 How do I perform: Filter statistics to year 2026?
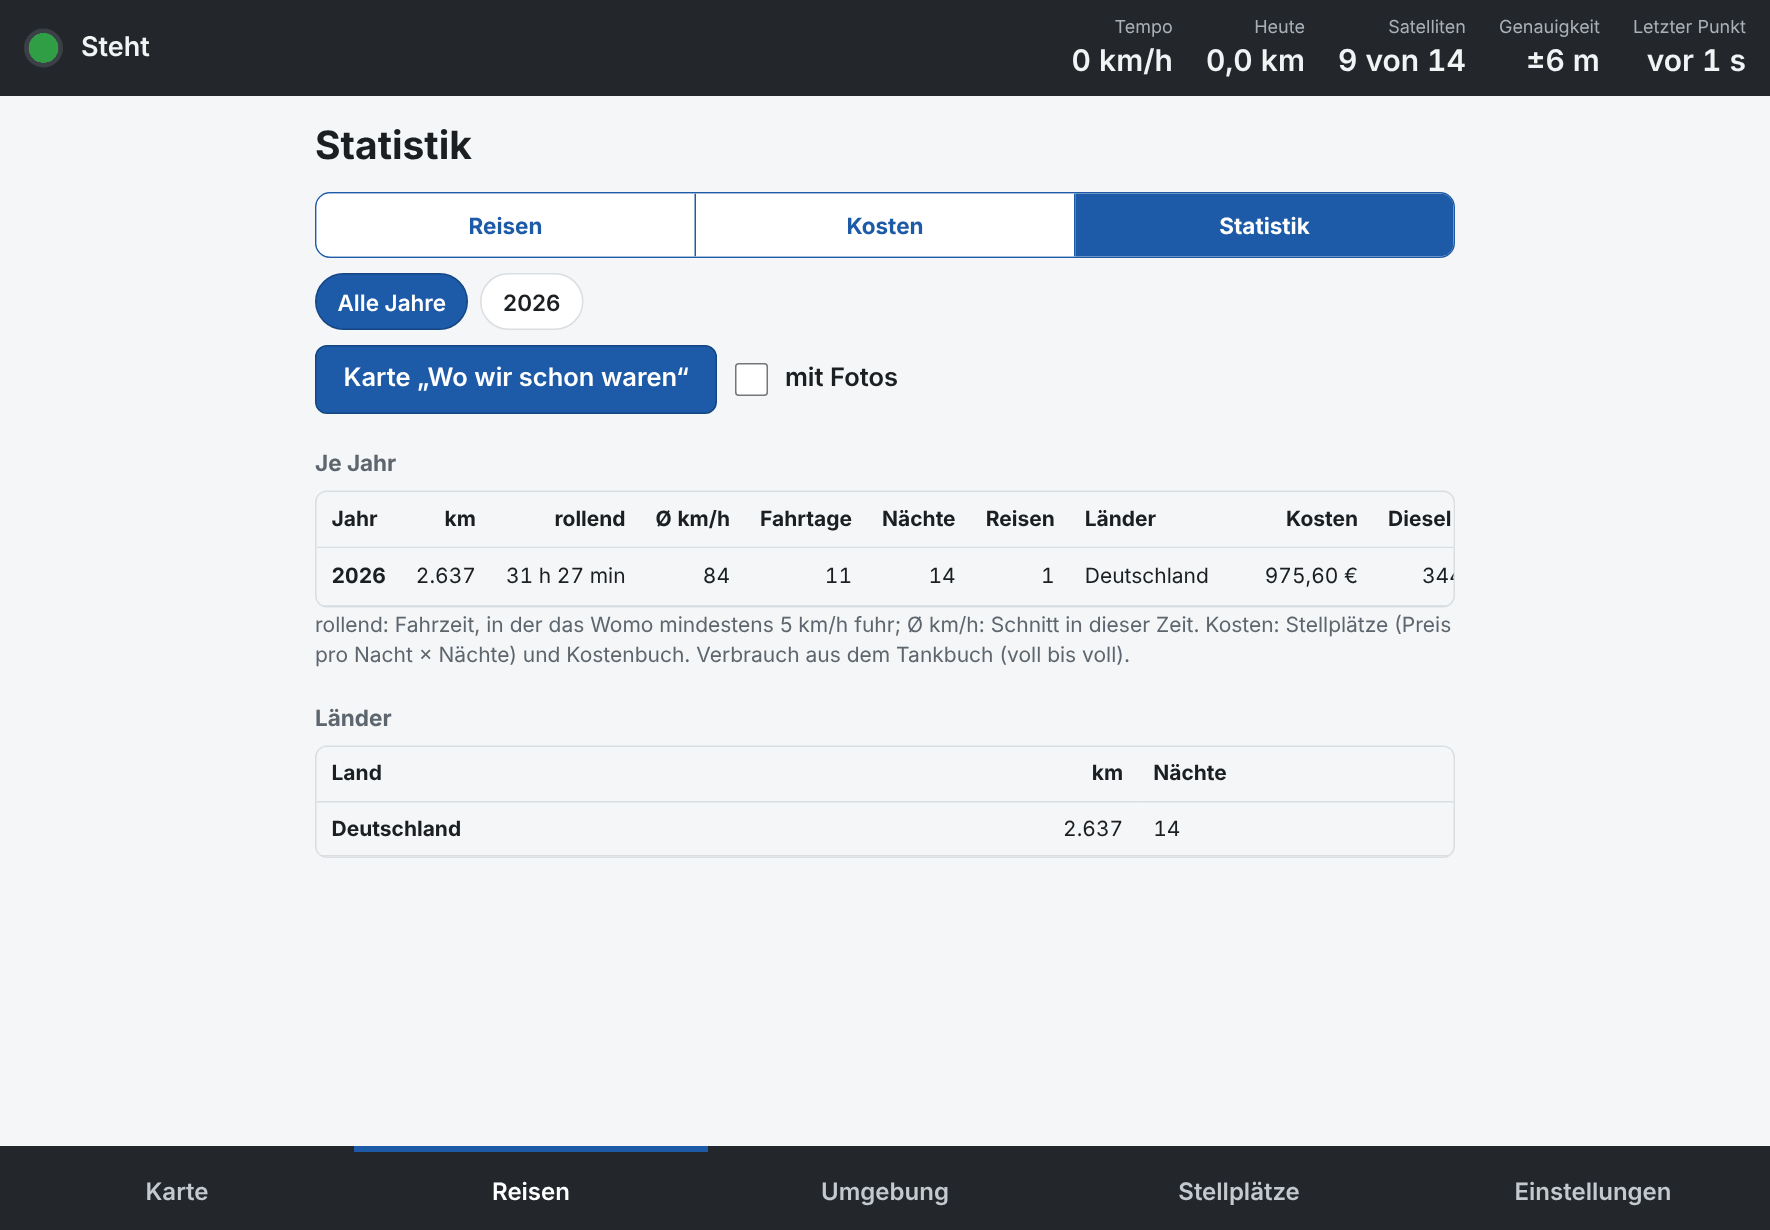pyautogui.click(x=531, y=302)
